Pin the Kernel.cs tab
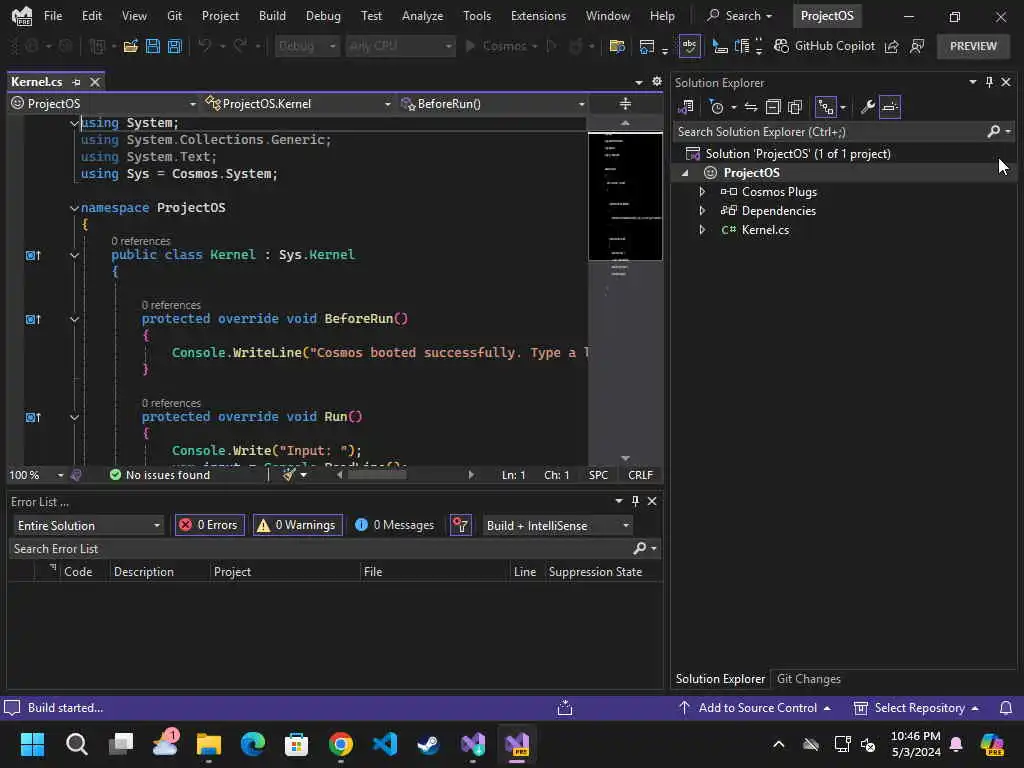The width and height of the screenshot is (1024, 768). 76,82
